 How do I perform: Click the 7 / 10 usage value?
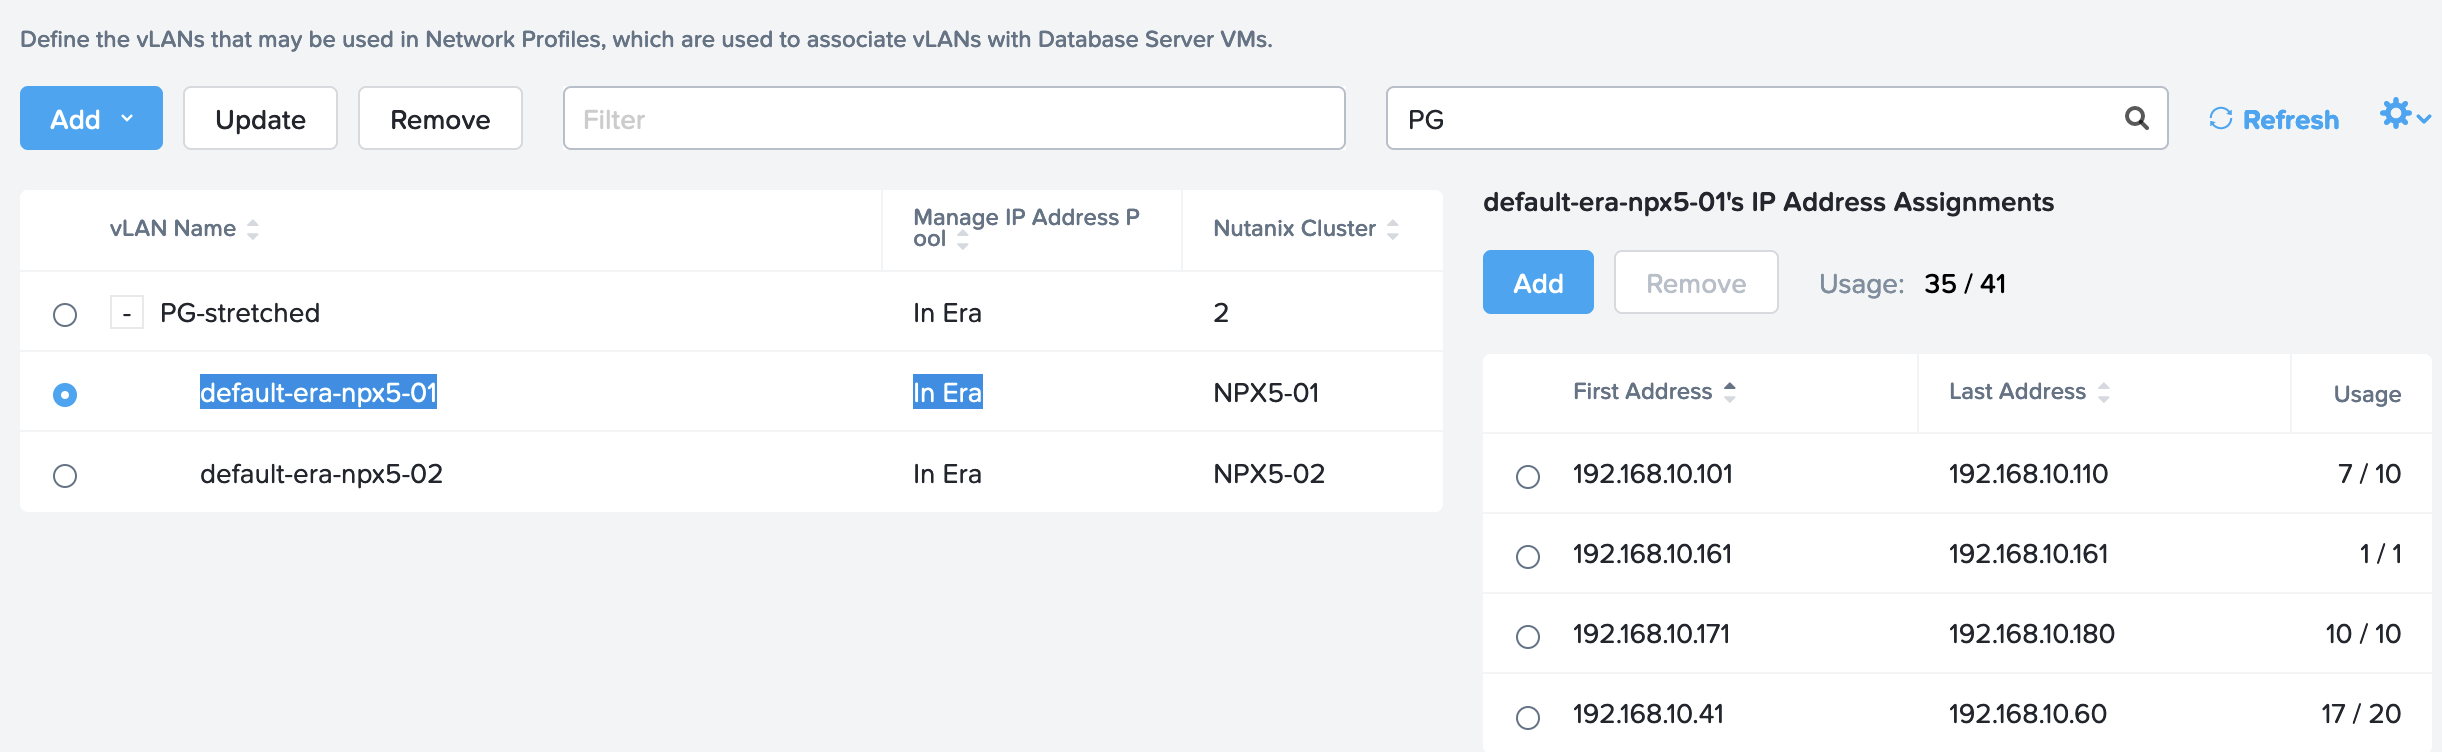click(2369, 473)
